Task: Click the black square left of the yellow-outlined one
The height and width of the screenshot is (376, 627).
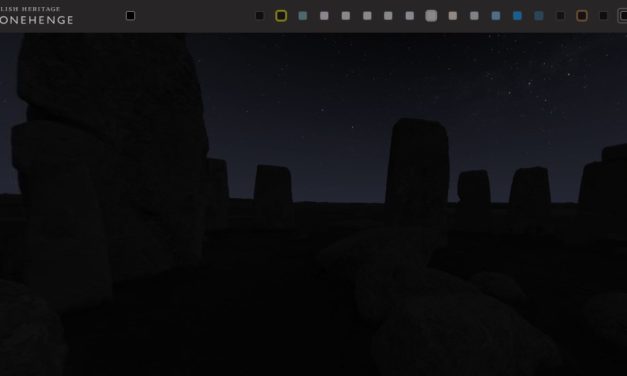Action: pos(260,16)
